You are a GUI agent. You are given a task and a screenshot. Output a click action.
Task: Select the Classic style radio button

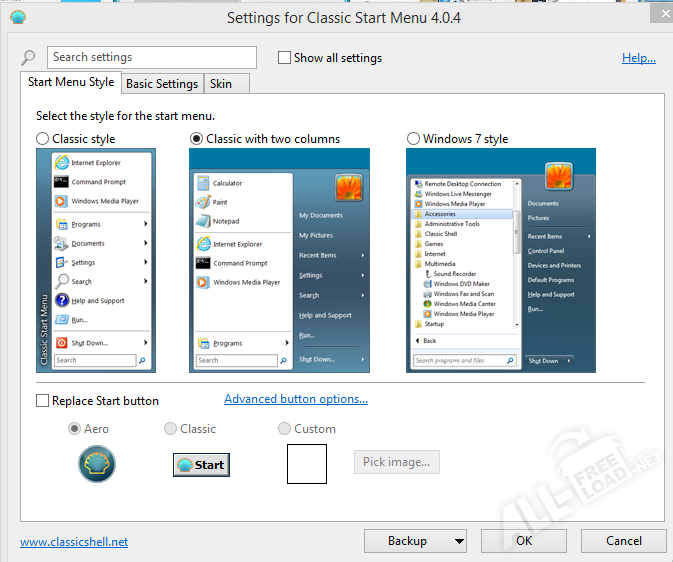(x=43, y=139)
